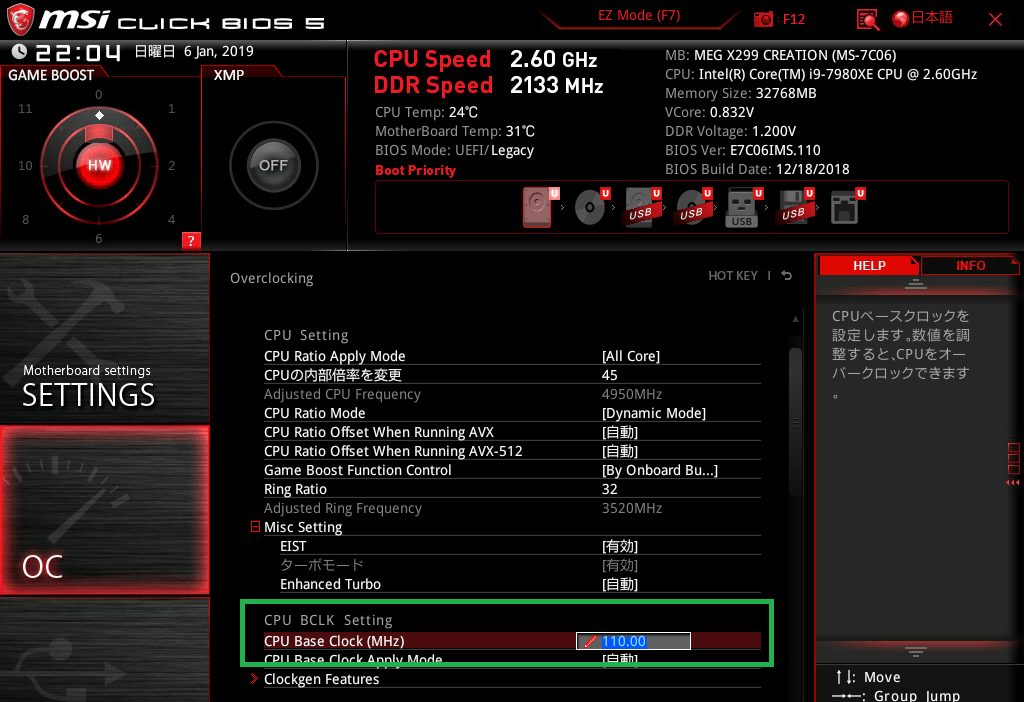Open CPU Ratio Offset When Running AVX-512 option
Image resolution: width=1024 pixels, height=702 pixels.
pyautogui.click(x=512, y=451)
